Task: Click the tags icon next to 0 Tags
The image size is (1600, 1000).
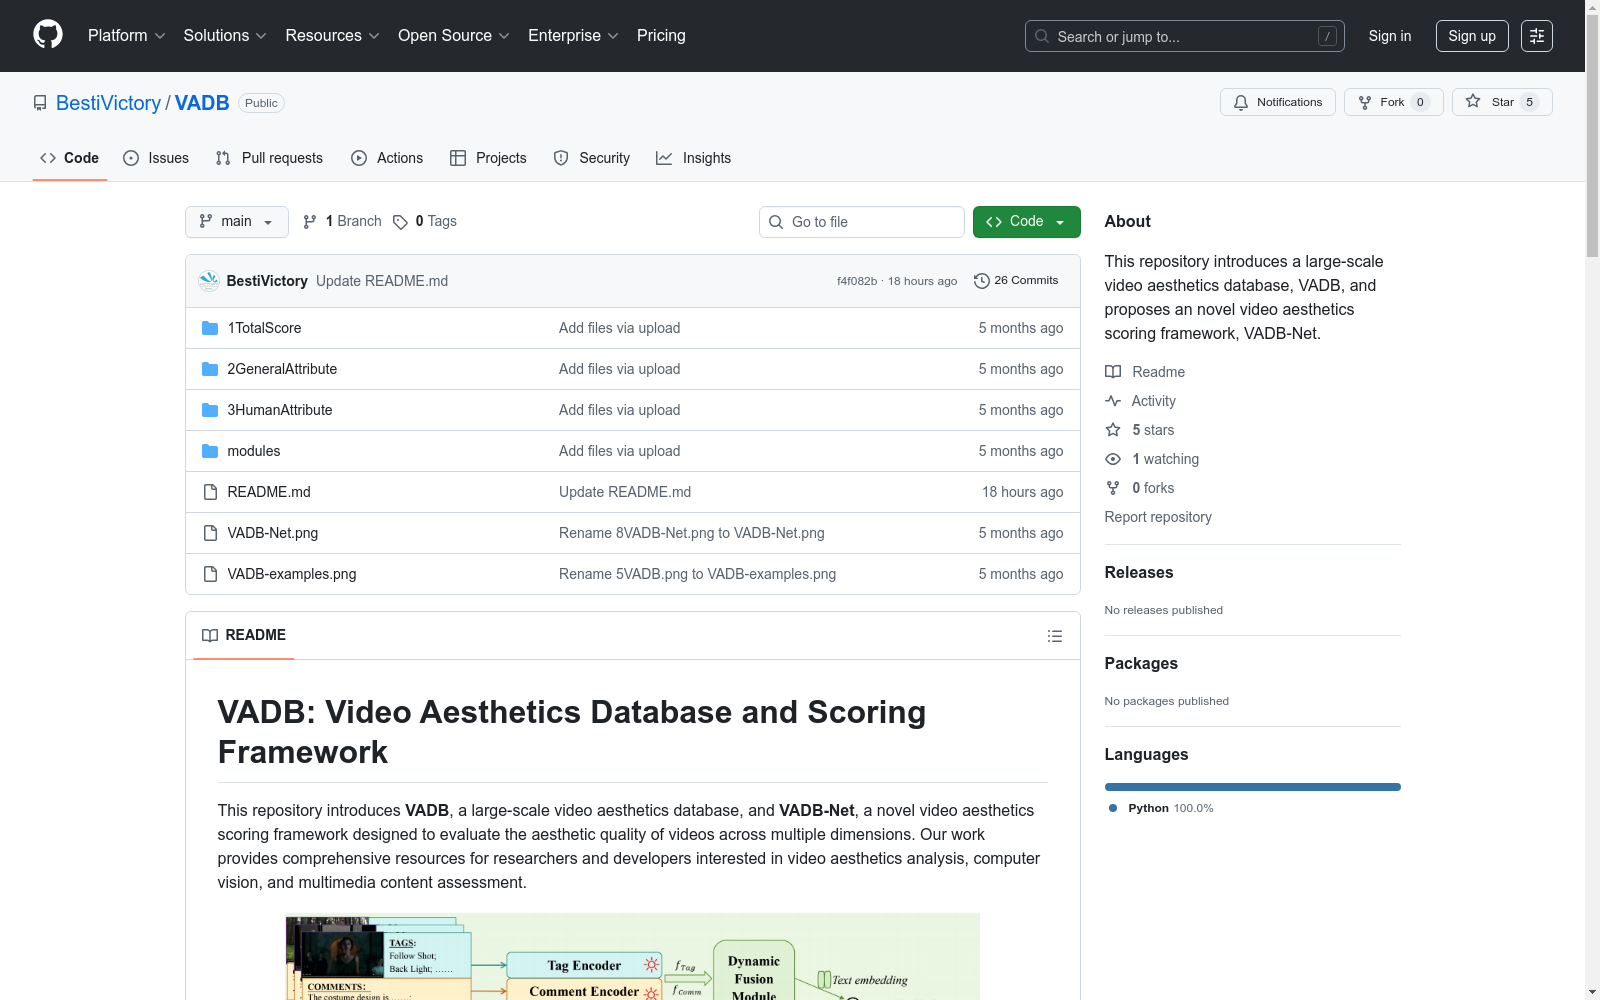Action: 400,222
